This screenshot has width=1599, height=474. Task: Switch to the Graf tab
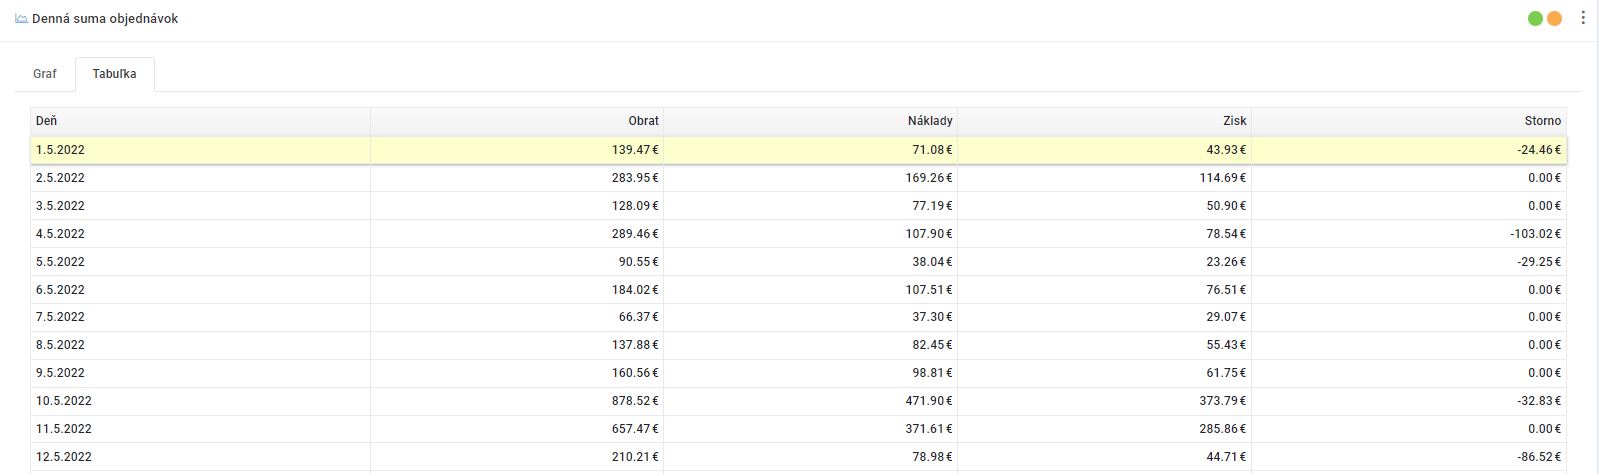pyautogui.click(x=45, y=74)
